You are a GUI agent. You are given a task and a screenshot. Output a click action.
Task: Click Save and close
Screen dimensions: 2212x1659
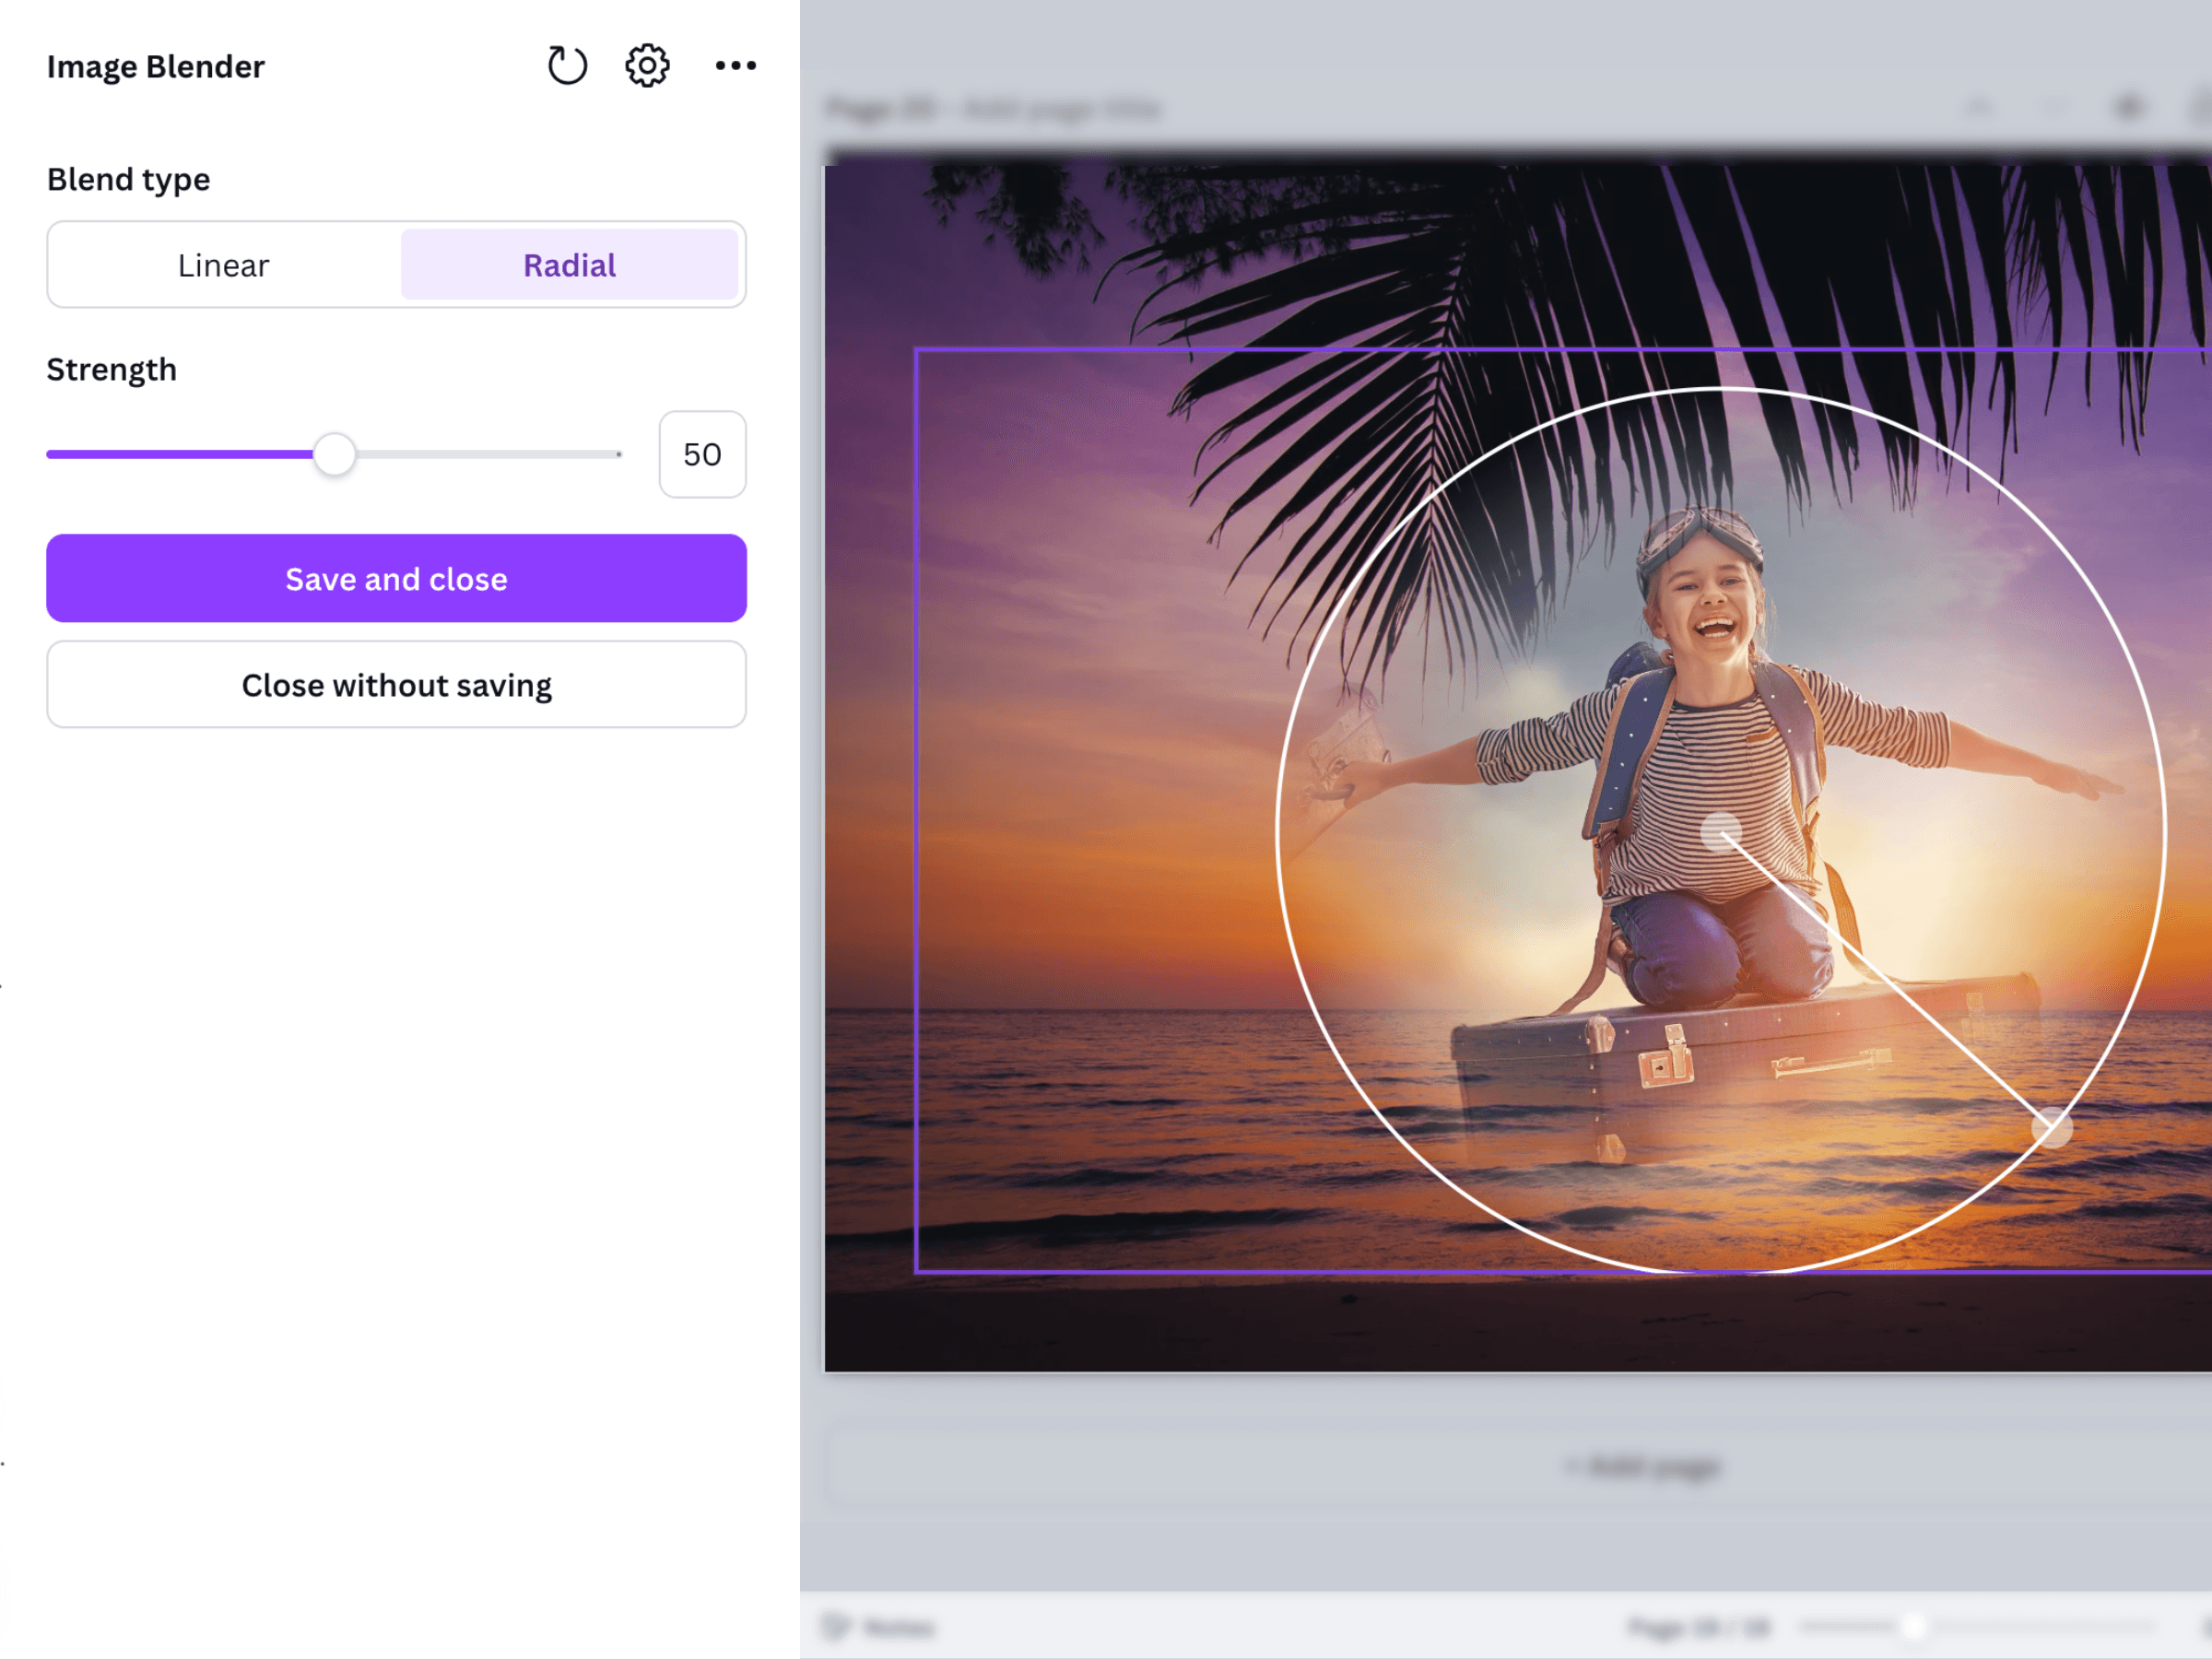396,578
